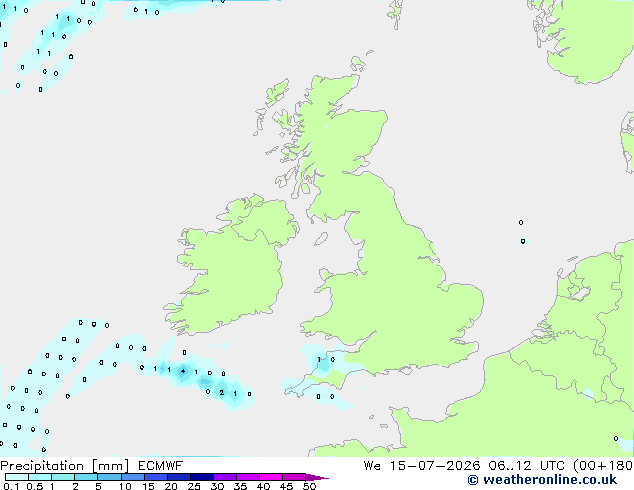Click the '0.1' legend scale label
The height and width of the screenshot is (490, 634).
[11, 486]
